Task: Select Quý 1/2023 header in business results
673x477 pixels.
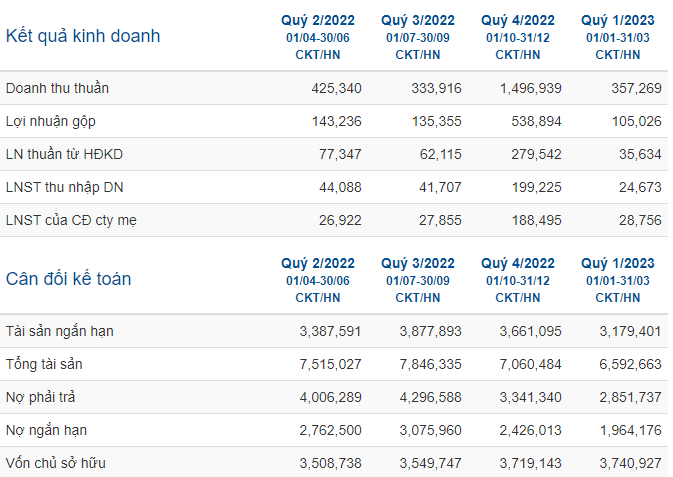Action: [x=618, y=20]
